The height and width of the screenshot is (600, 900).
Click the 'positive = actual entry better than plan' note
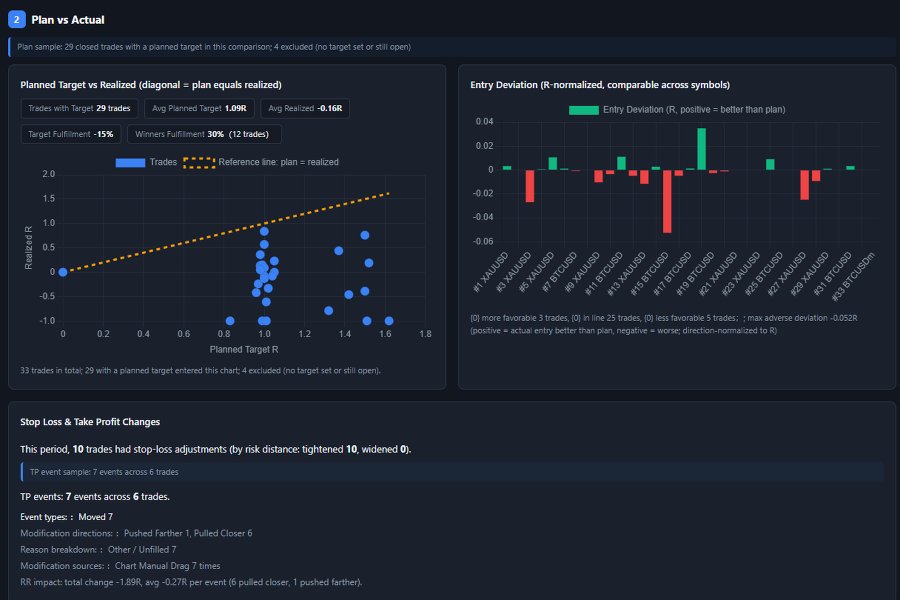pyautogui.click(x=623, y=331)
